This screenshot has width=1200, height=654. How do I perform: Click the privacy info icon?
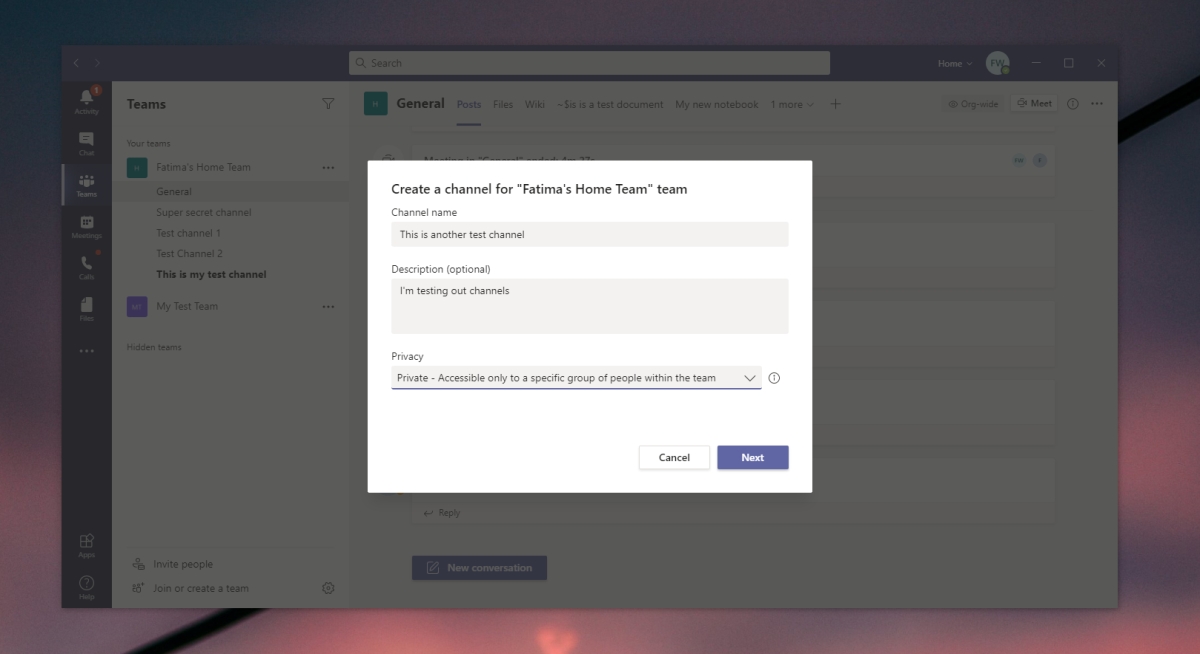[774, 378]
